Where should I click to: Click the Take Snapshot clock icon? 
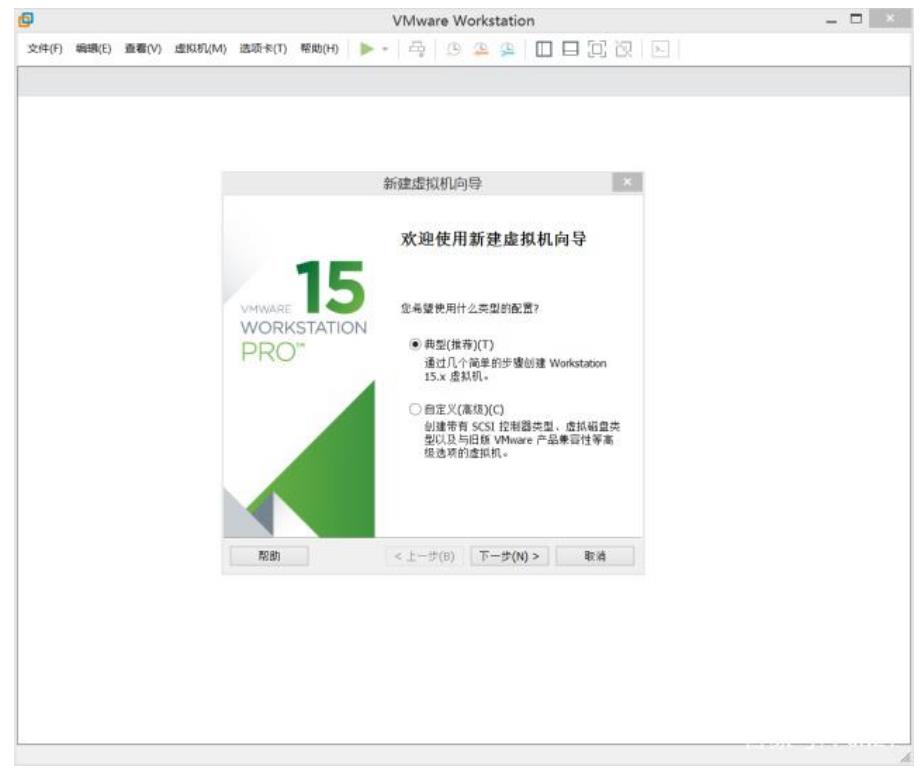click(453, 49)
